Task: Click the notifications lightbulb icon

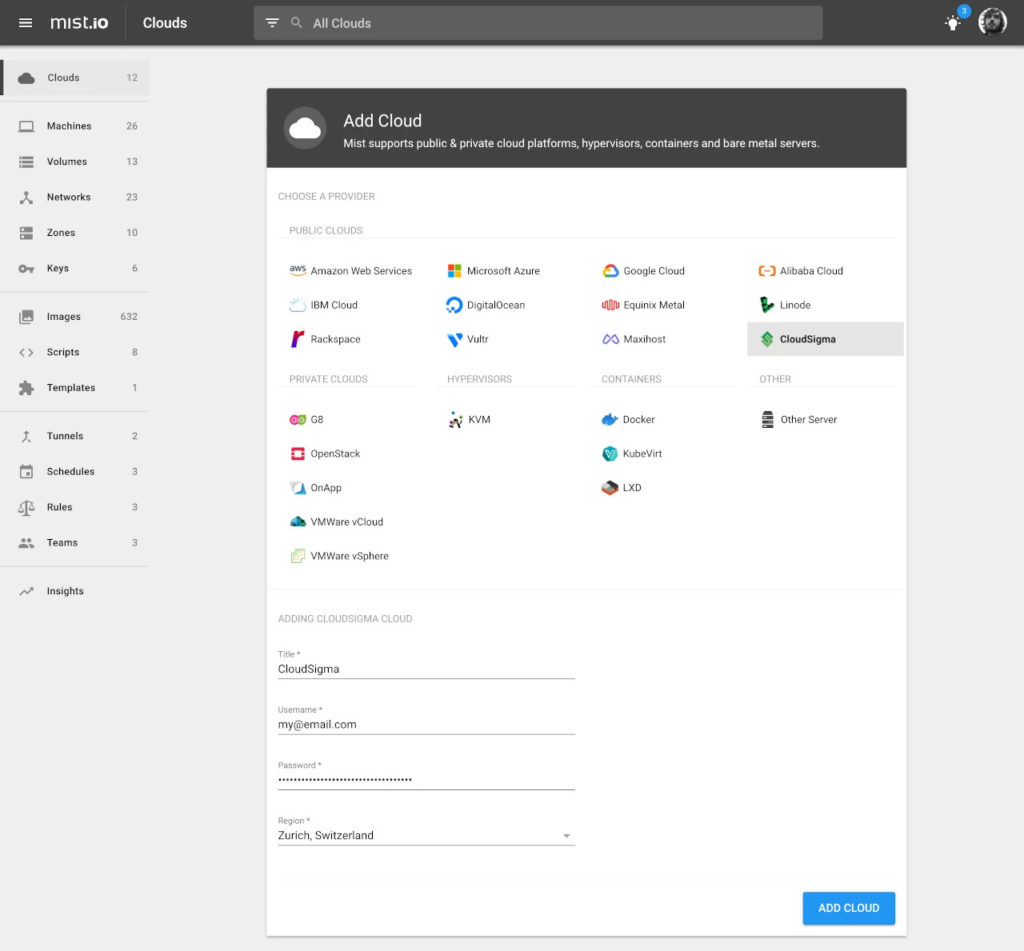Action: [953, 22]
